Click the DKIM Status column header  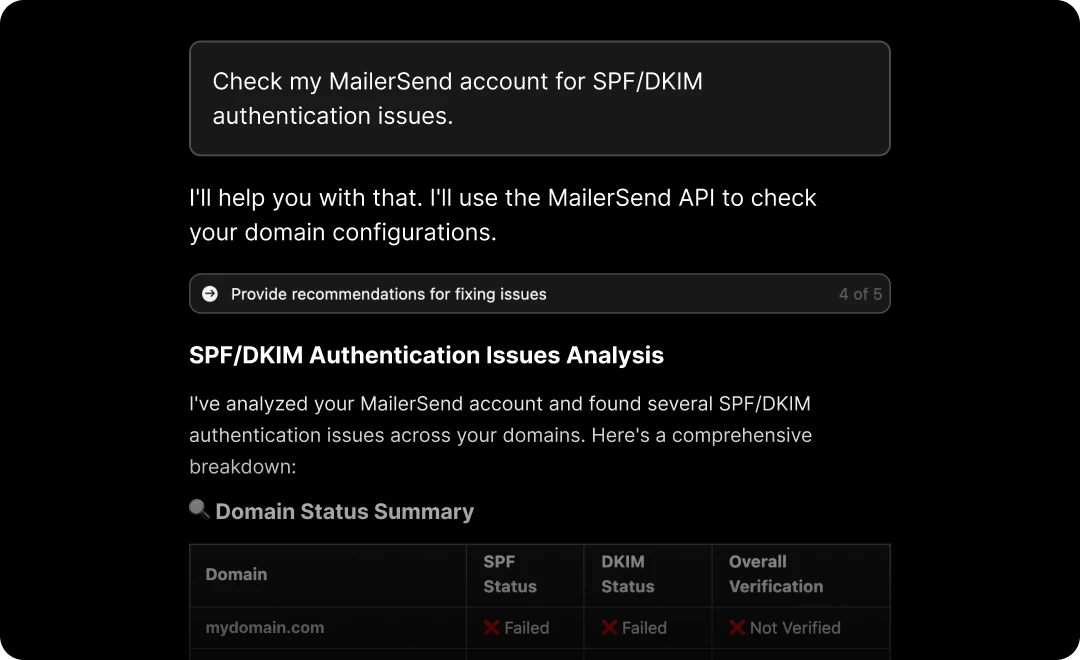pos(627,574)
